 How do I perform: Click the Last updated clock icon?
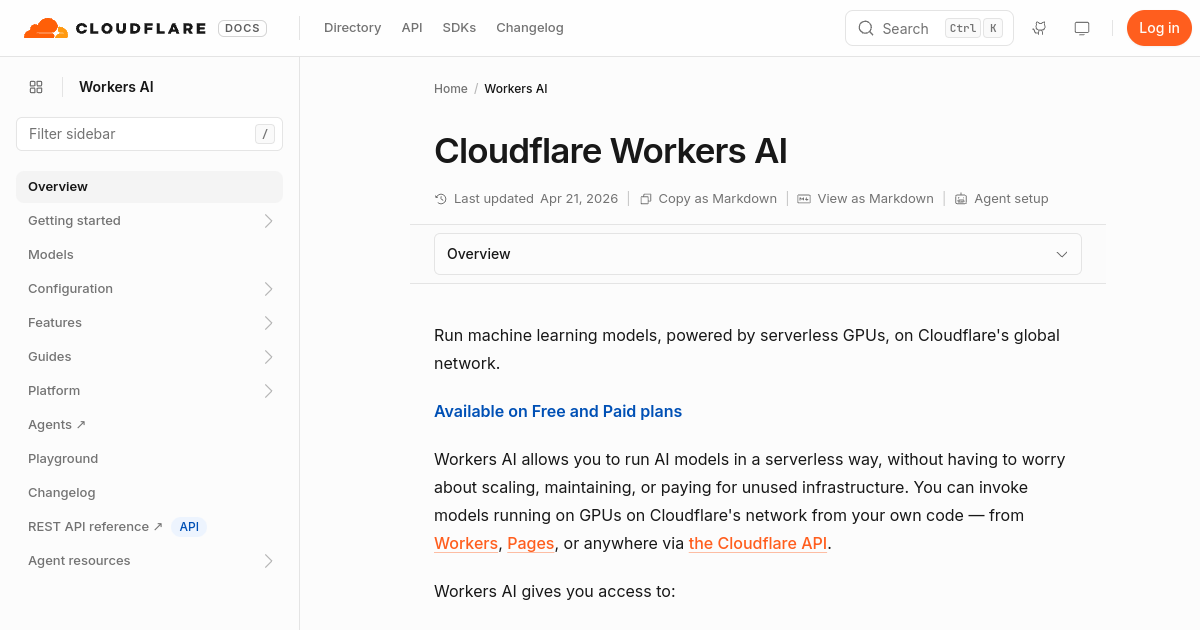click(441, 199)
